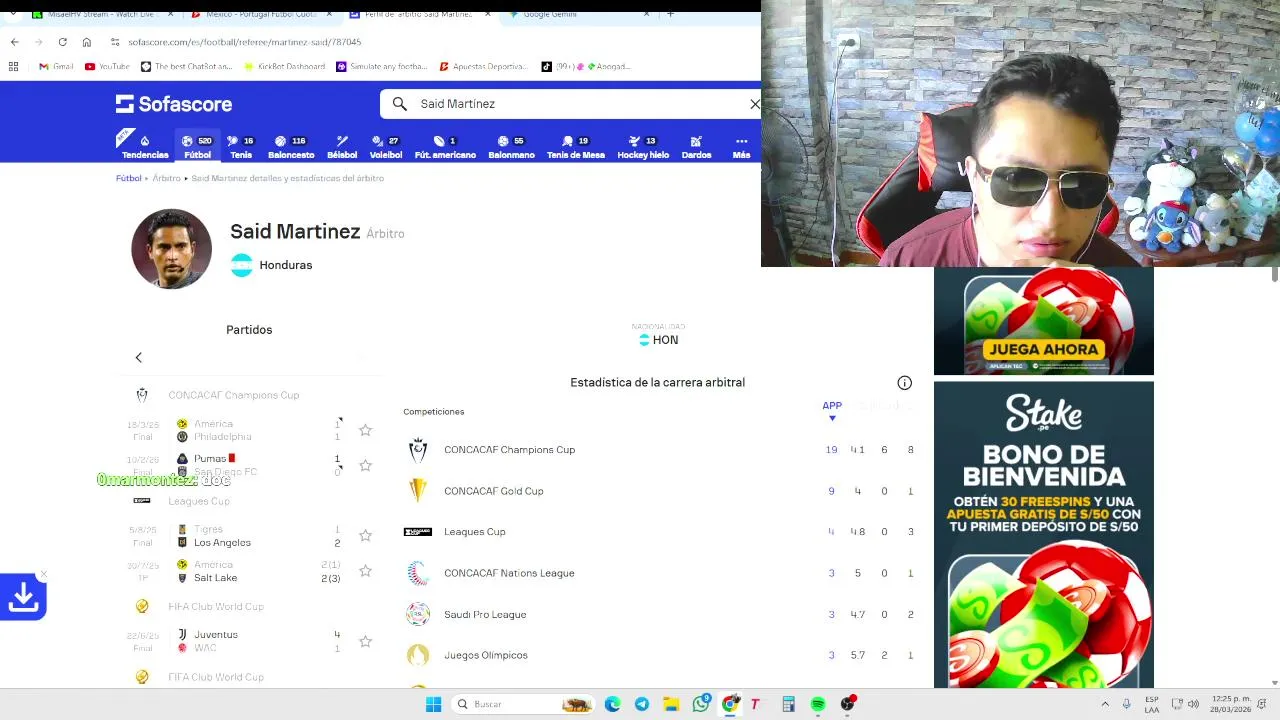Click the Honduras flag icon
Screen dimensions: 1280x720
[242, 265]
